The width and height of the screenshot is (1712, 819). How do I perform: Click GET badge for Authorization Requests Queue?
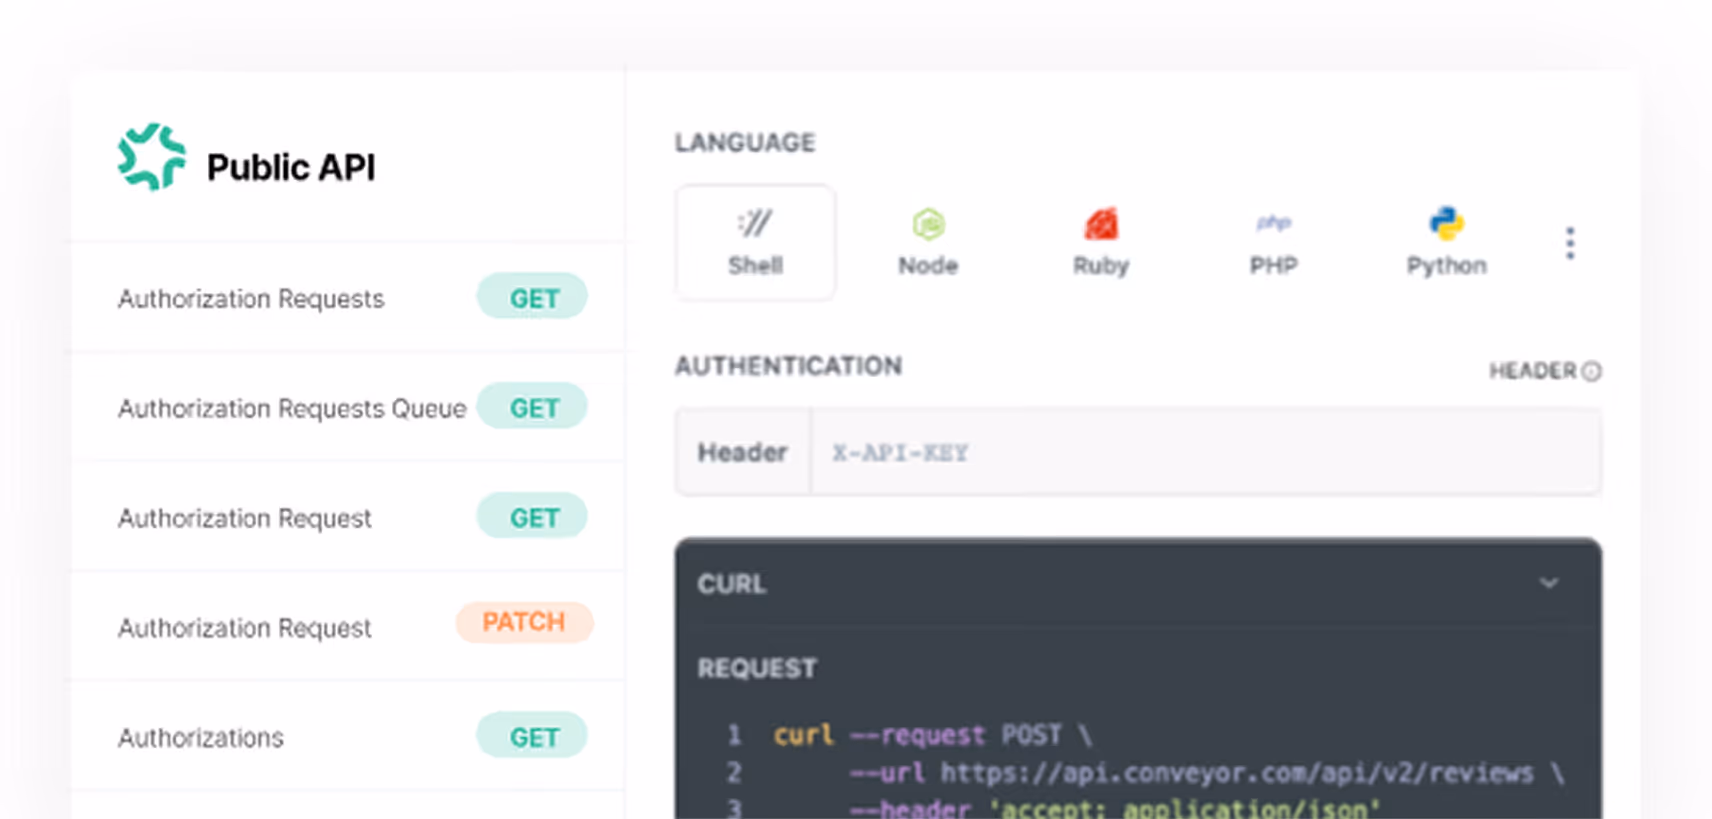click(533, 407)
